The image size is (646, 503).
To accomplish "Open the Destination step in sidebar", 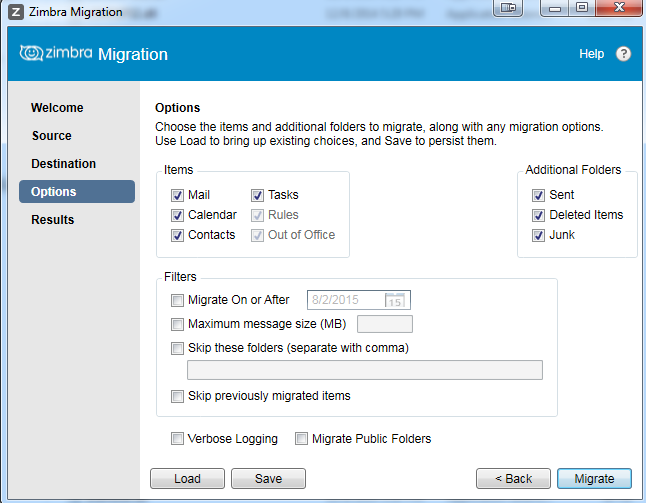I will point(63,164).
